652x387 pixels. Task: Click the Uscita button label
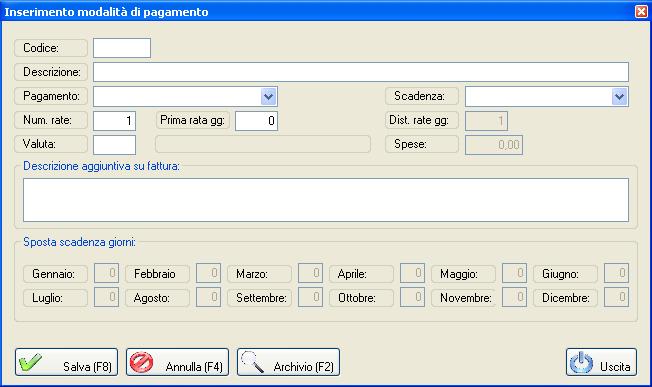click(x=615, y=367)
